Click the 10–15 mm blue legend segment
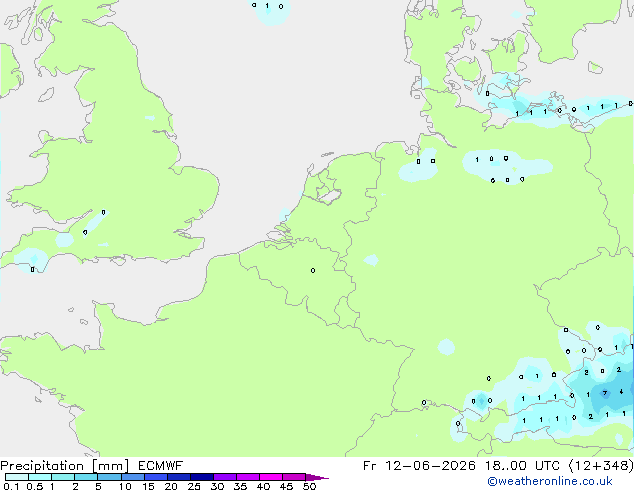 (x=132, y=477)
